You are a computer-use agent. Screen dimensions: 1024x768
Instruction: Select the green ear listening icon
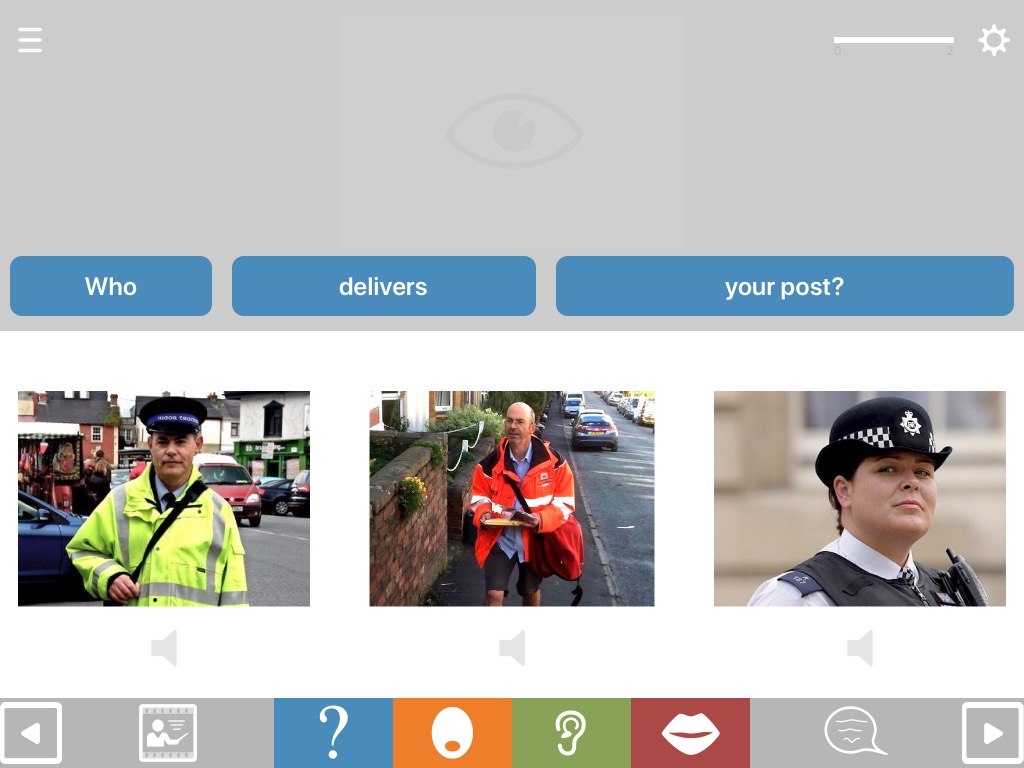click(x=571, y=733)
